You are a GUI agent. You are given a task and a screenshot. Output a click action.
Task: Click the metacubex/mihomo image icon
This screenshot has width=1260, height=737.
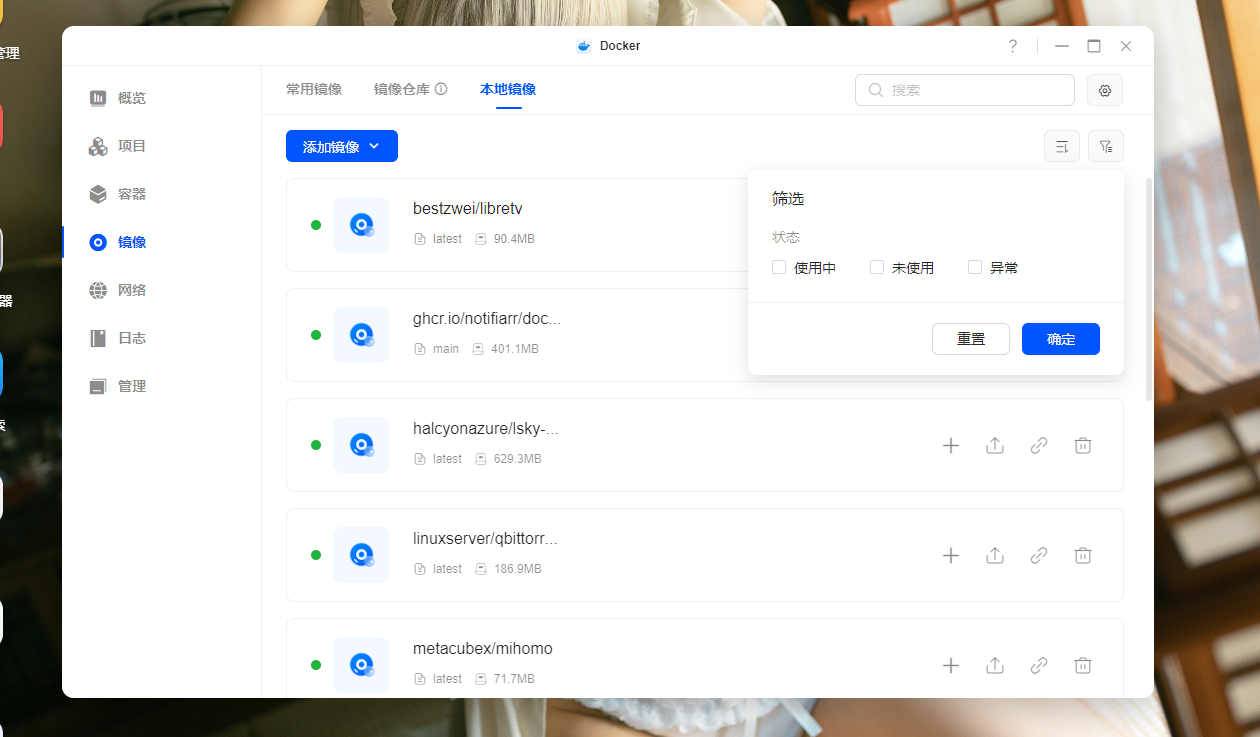(361, 665)
